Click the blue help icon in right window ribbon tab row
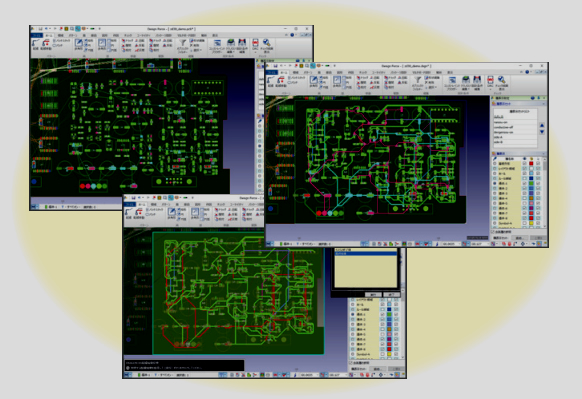 click(527, 72)
